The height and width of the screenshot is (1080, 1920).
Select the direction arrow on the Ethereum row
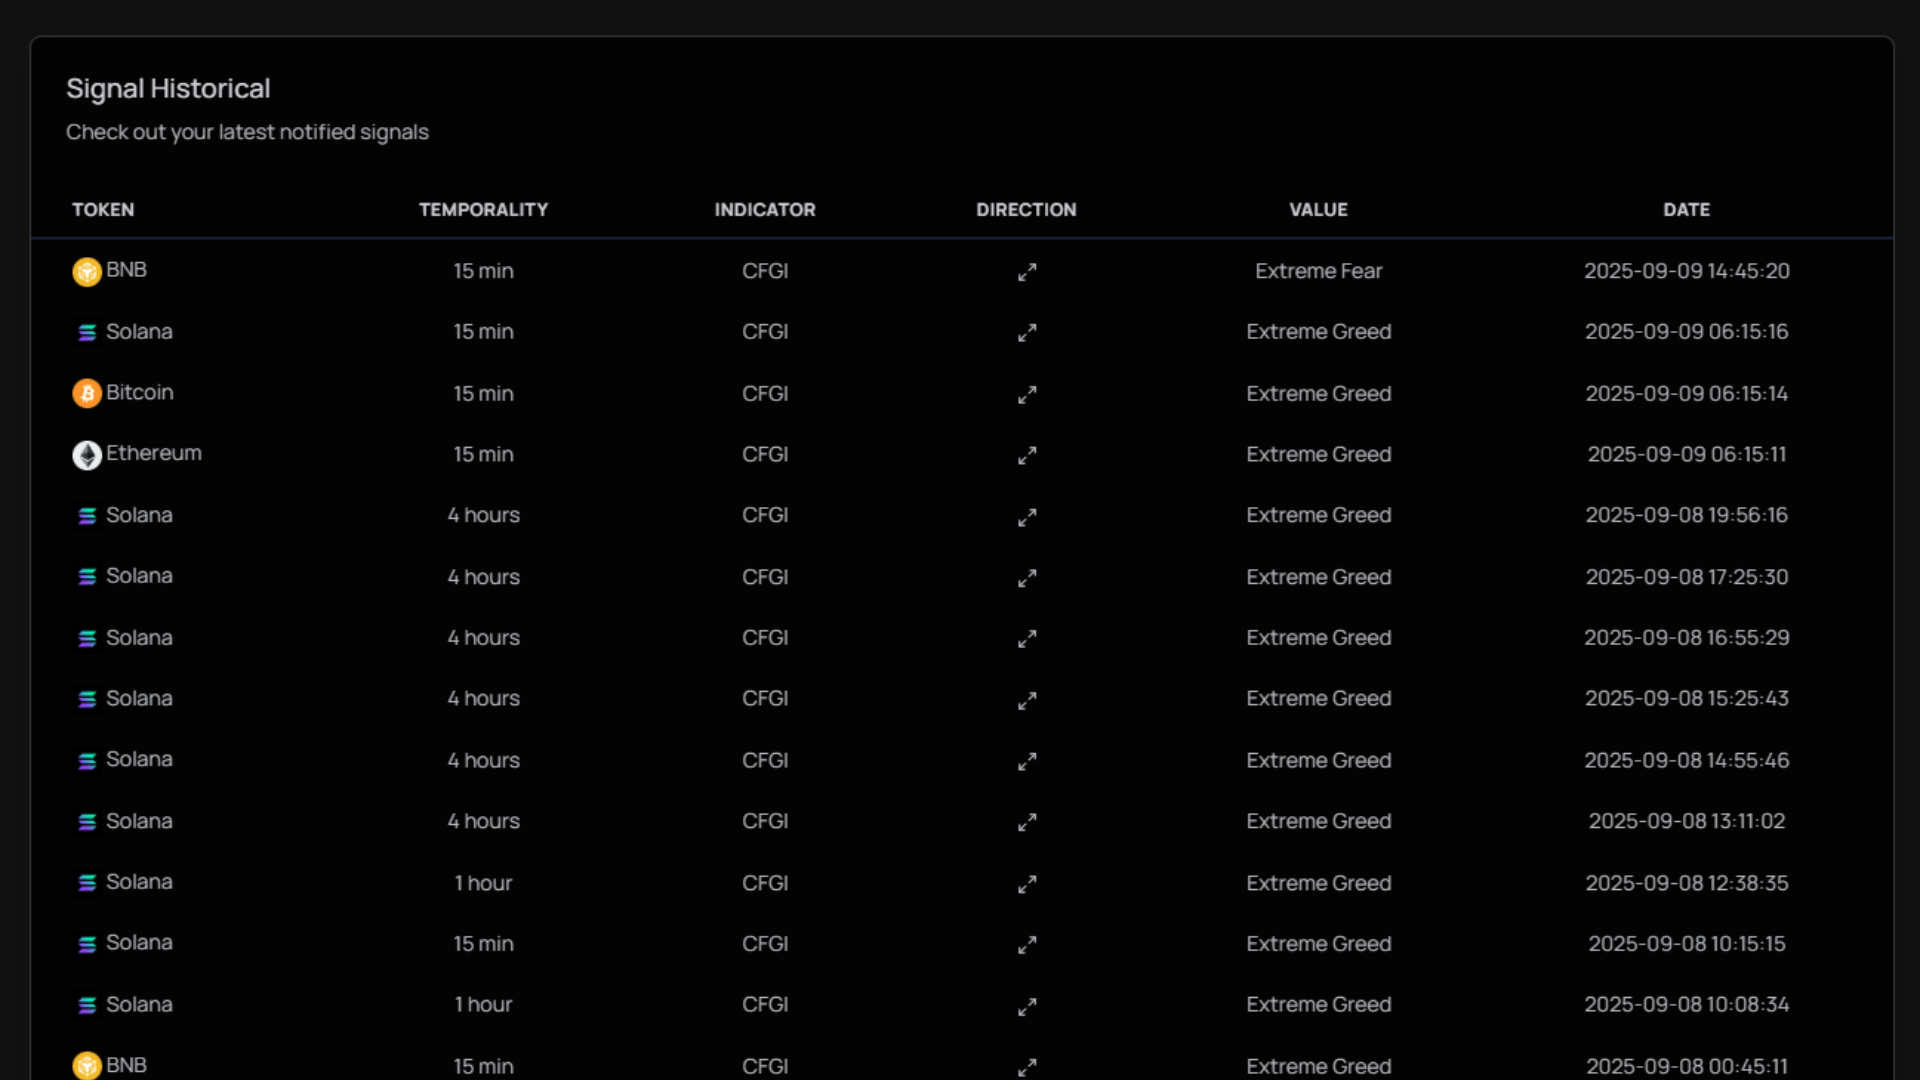tap(1027, 455)
